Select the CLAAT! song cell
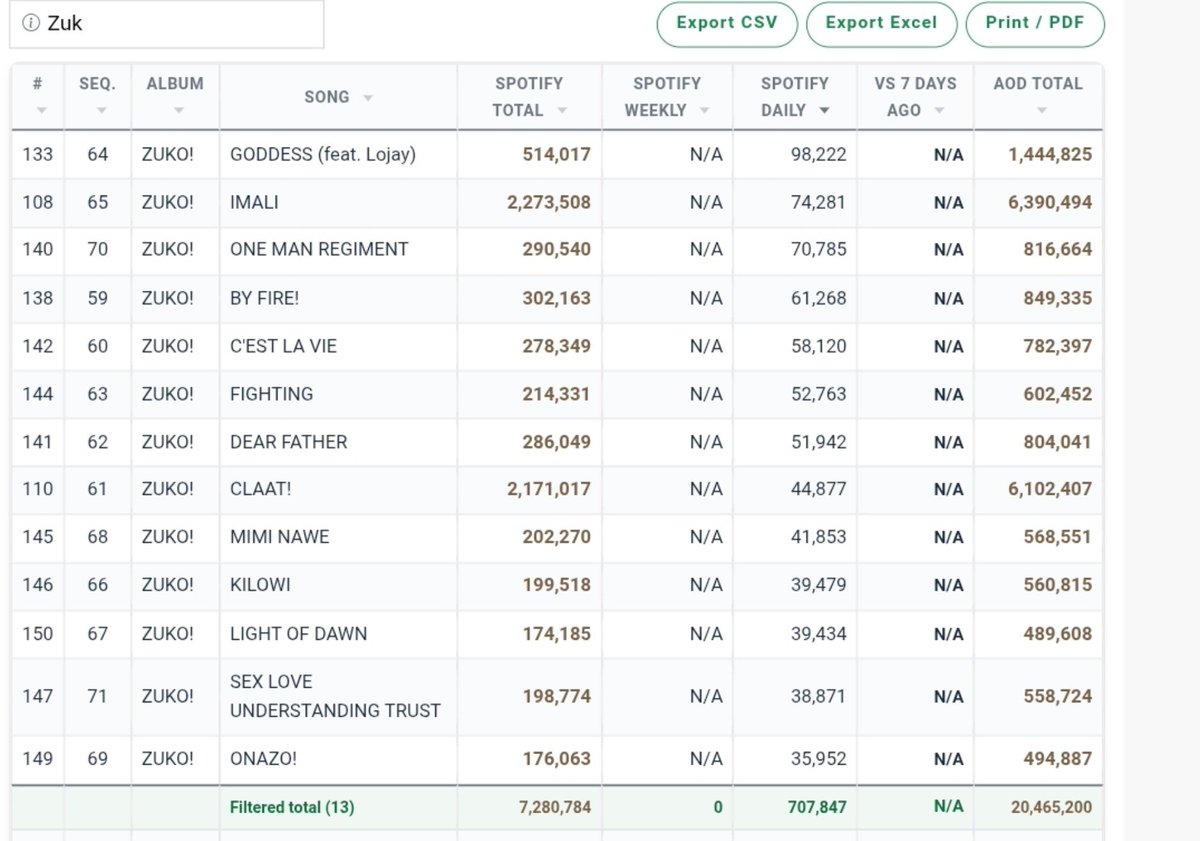Image resolution: width=1200 pixels, height=841 pixels. point(339,489)
